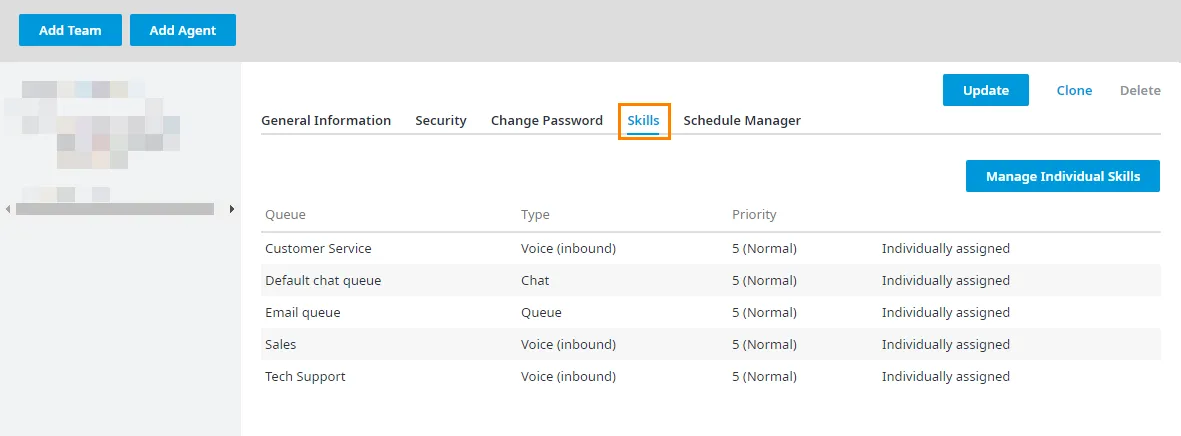The image size is (1181, 436).
Task: Click Individually assigned in Default chat queue row
Action: [945, 280]
